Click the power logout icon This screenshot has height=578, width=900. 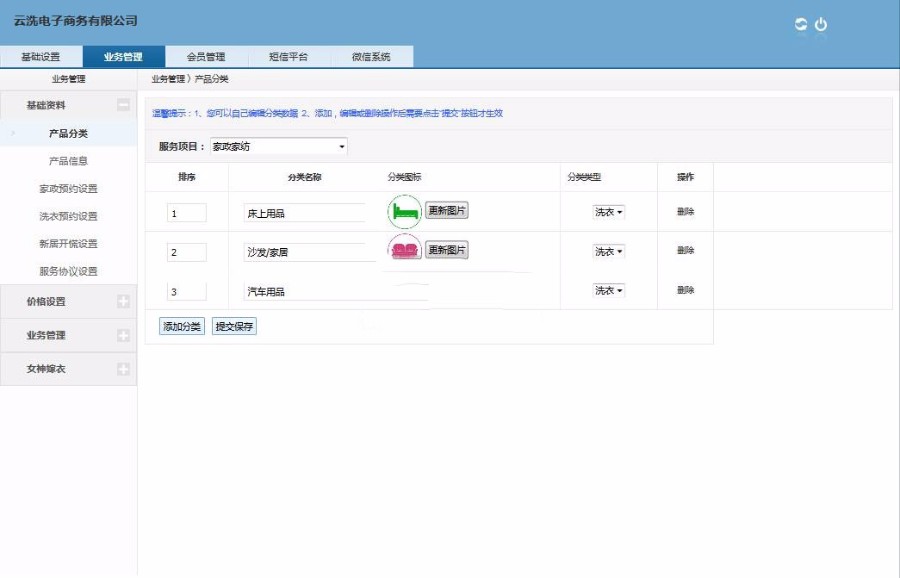pyautogui.click(x=821, y=24)
